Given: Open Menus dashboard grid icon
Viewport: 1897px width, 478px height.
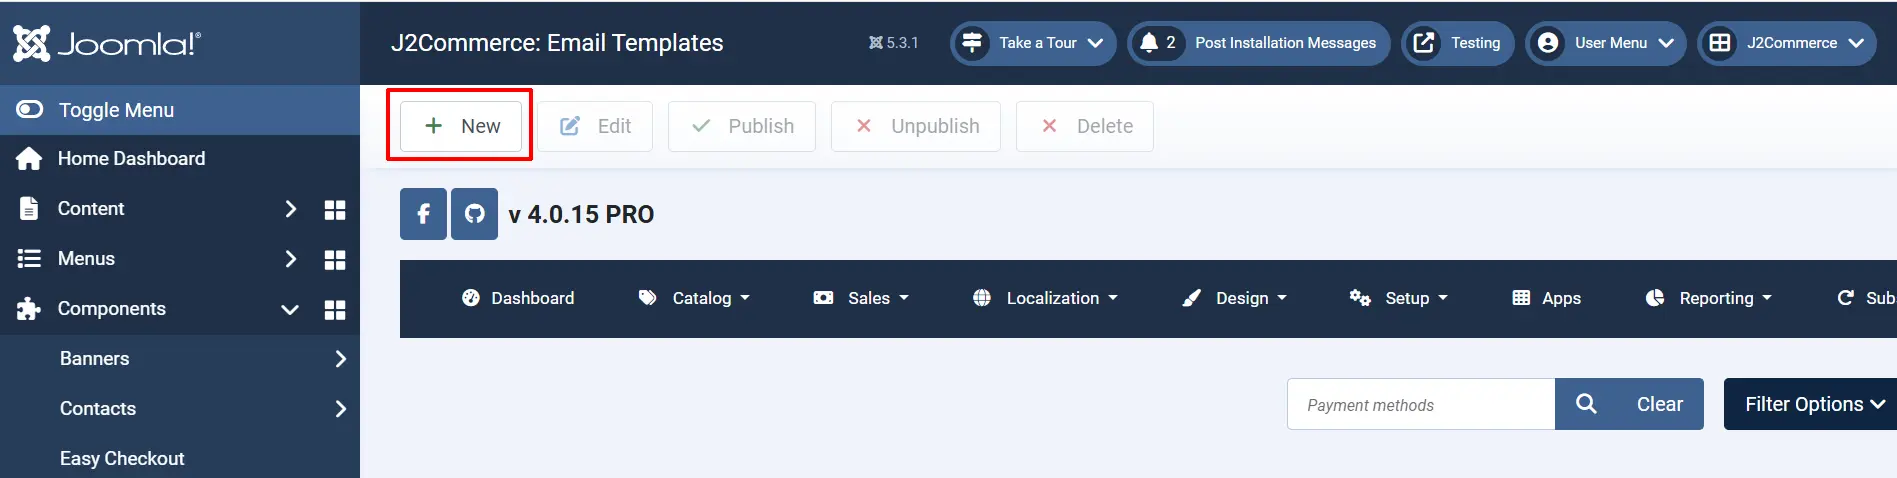Looking at the screenshot, I should point(335,260).
